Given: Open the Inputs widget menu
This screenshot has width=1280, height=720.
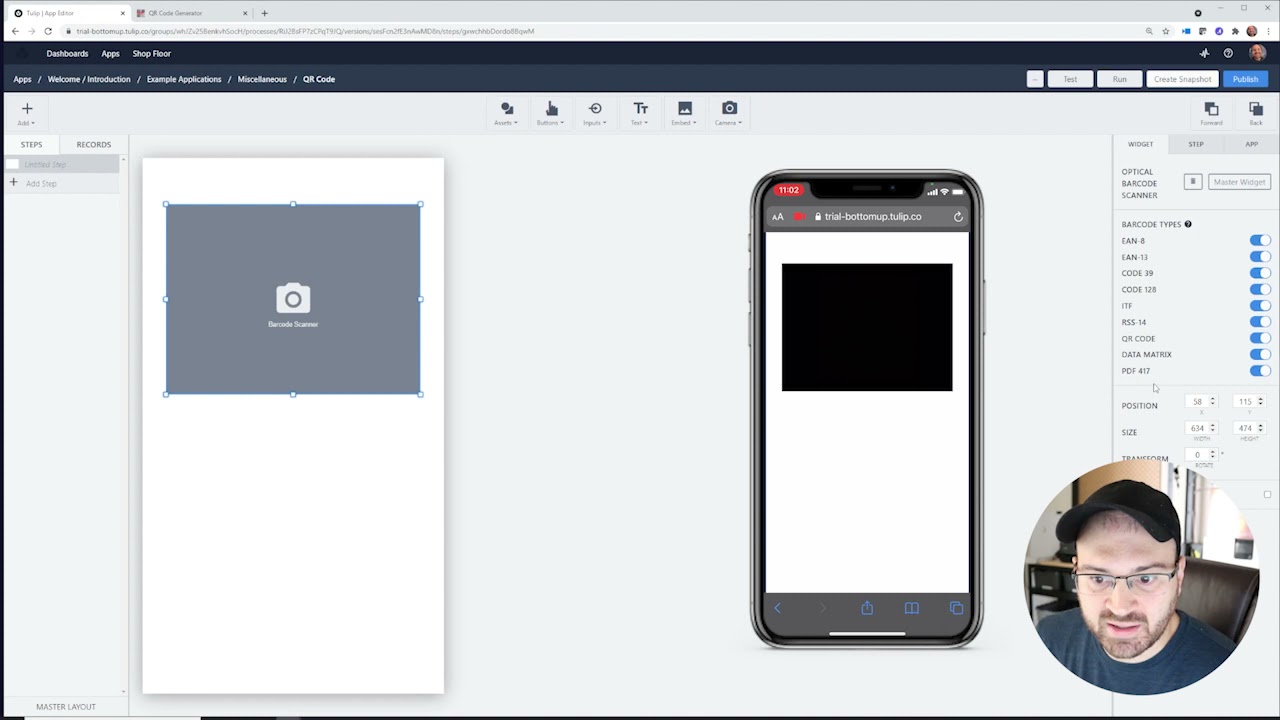Looking at the screenshot, I should (x=595, y=113).
